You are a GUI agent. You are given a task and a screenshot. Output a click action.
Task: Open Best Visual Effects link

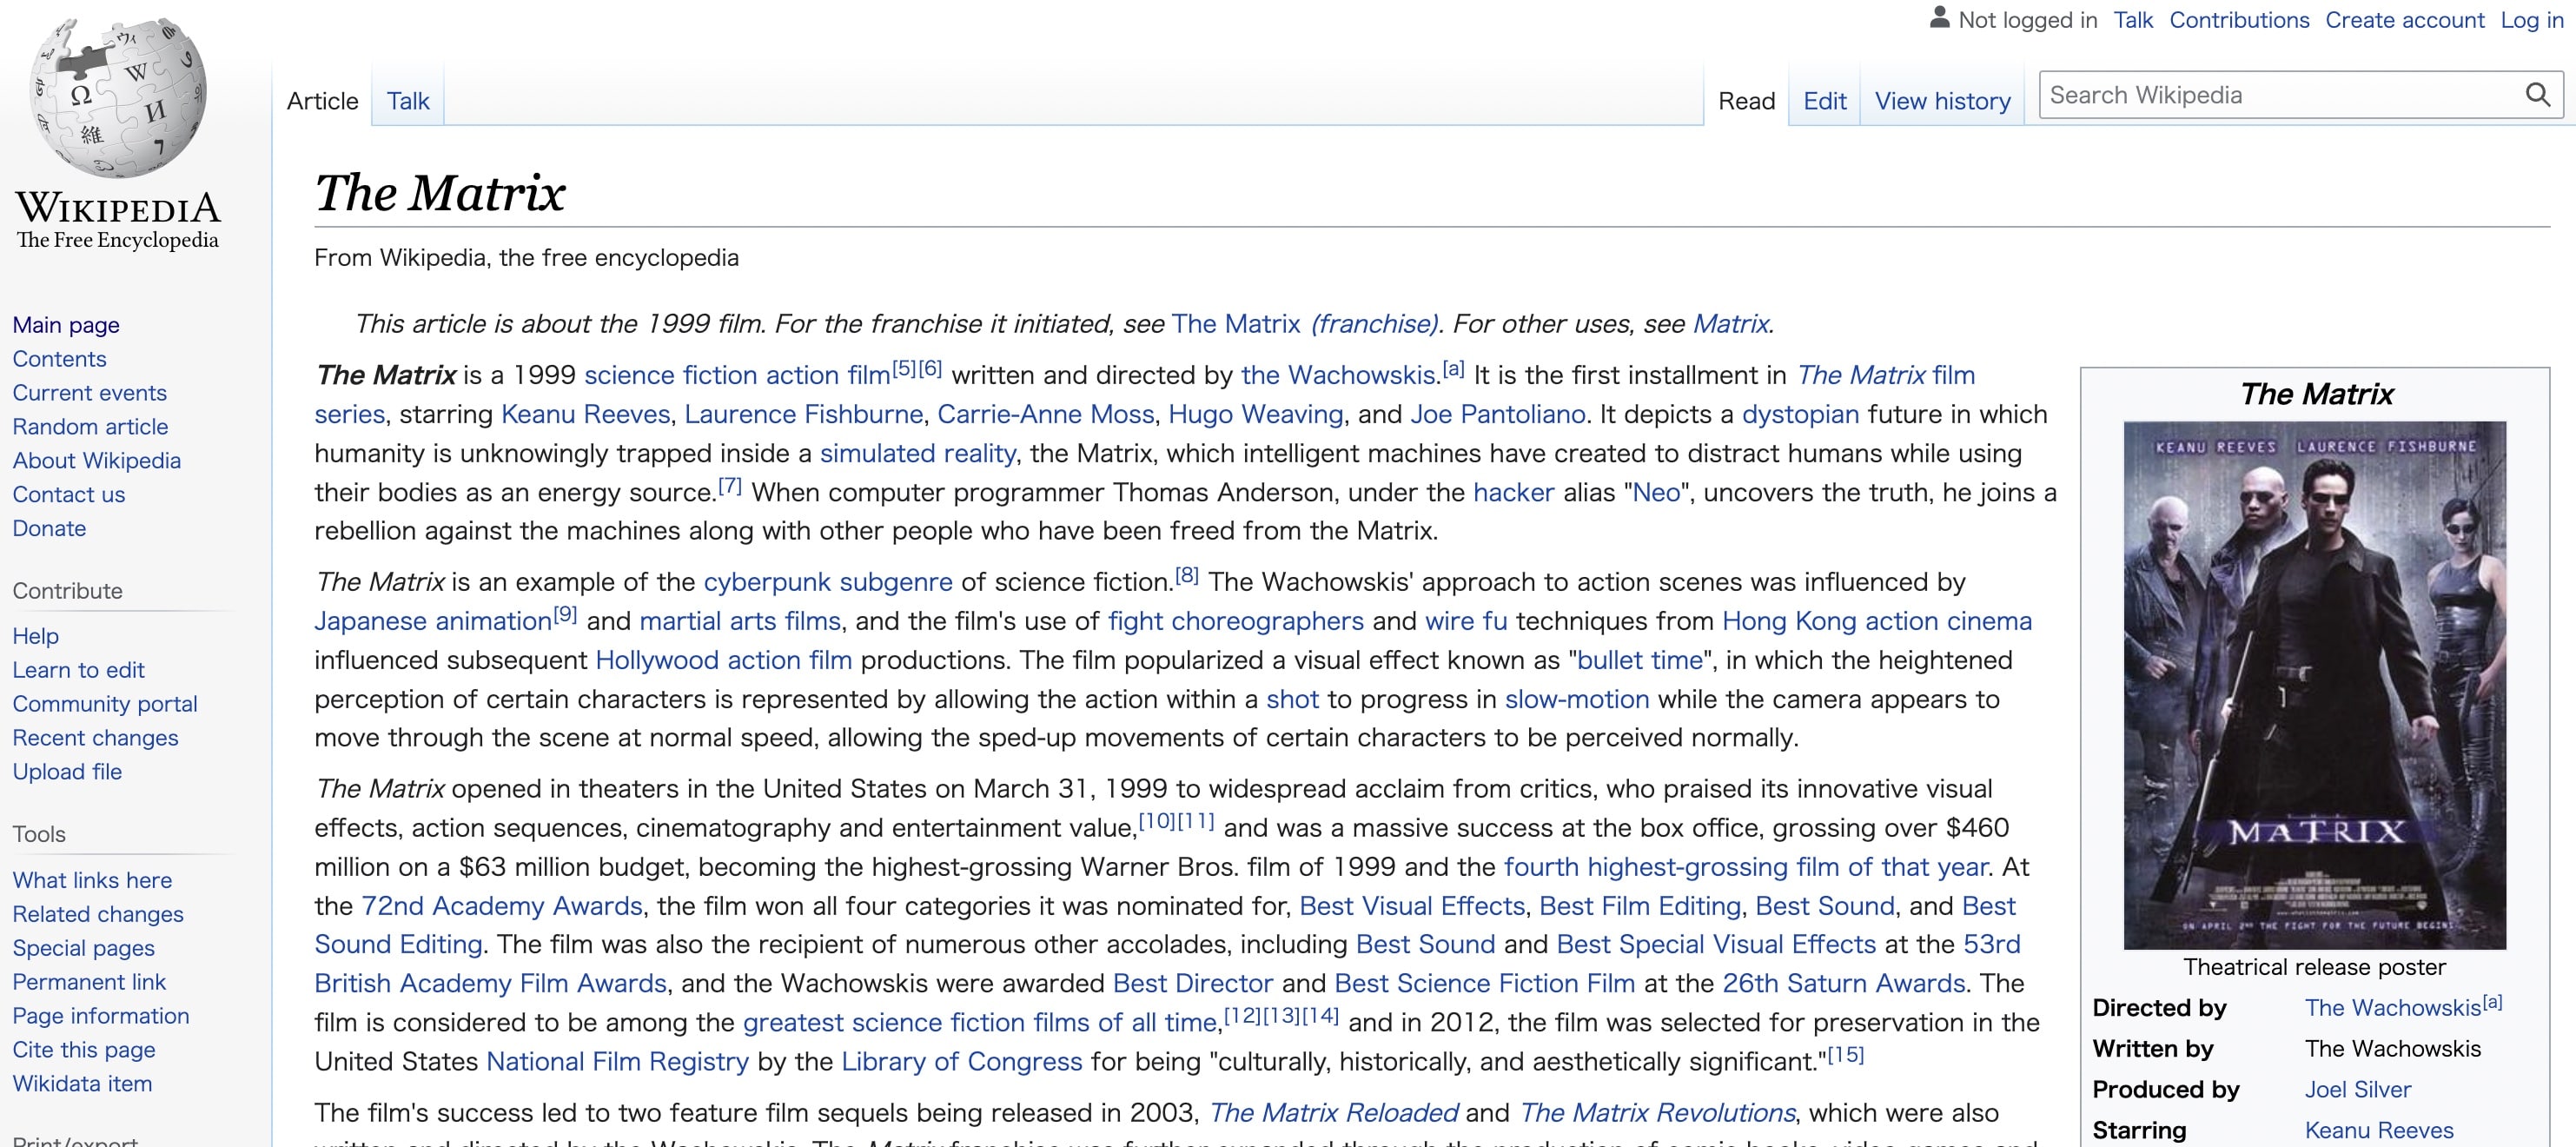(1411, 906)
